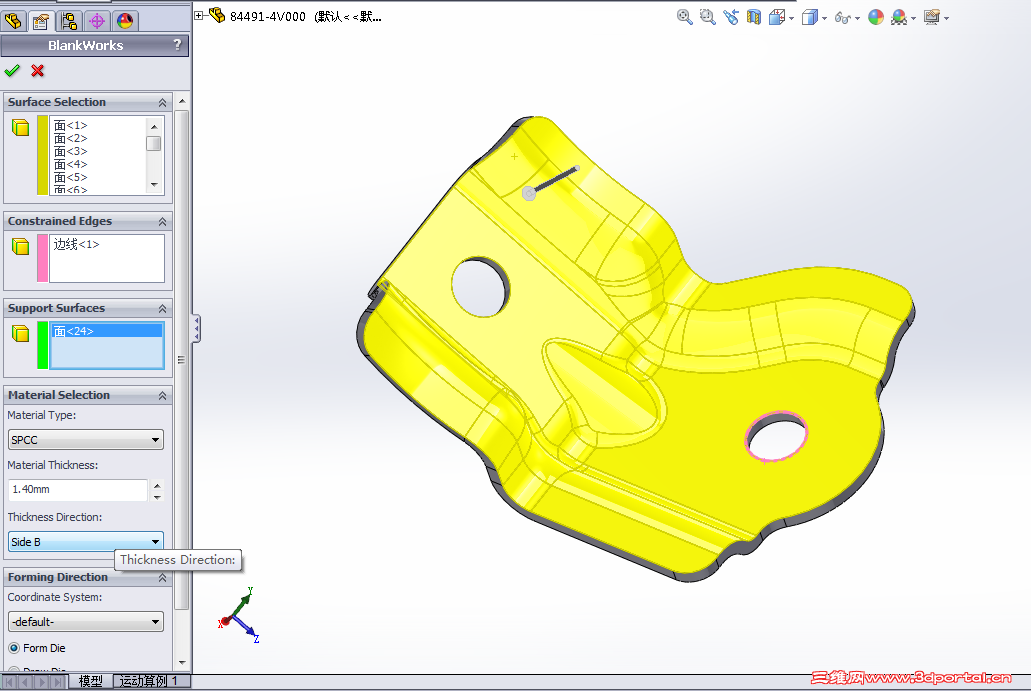Step to the previous bottom tab

(x=26, y=682)
